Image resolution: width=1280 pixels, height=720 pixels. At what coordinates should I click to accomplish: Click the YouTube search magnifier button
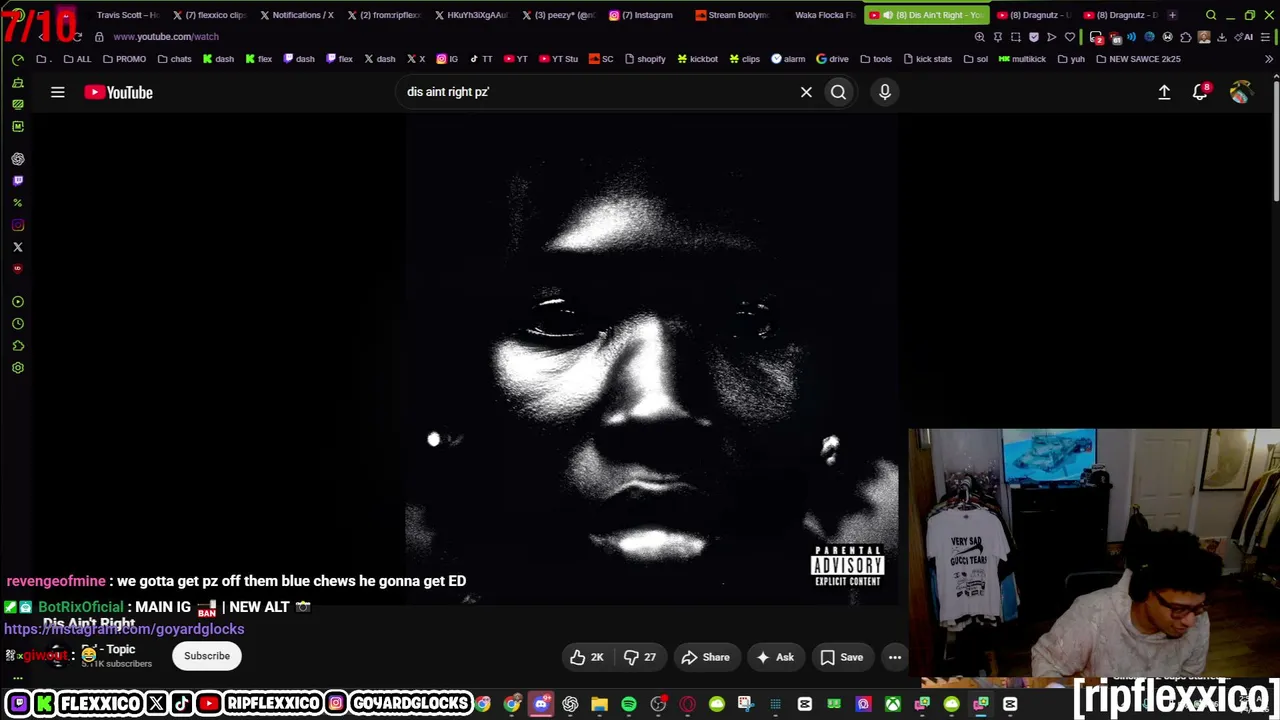point(838,92)
